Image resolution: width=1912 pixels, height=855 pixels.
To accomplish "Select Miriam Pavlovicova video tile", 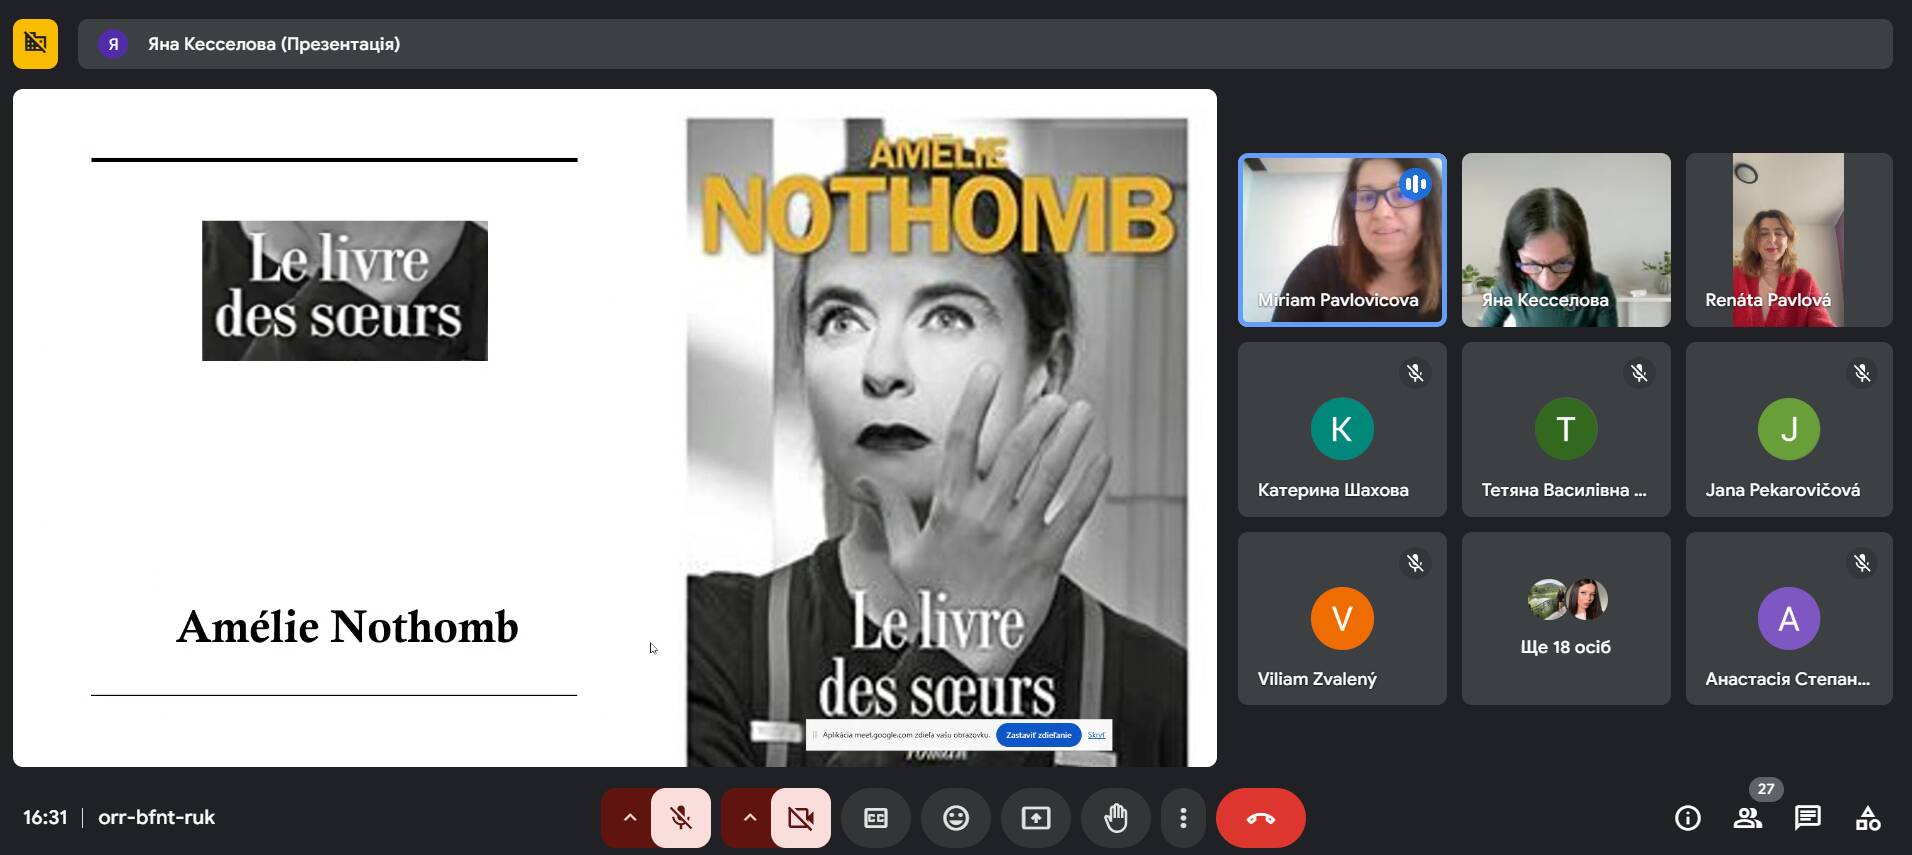I will pyautogui.click(x=1342, y=240).
